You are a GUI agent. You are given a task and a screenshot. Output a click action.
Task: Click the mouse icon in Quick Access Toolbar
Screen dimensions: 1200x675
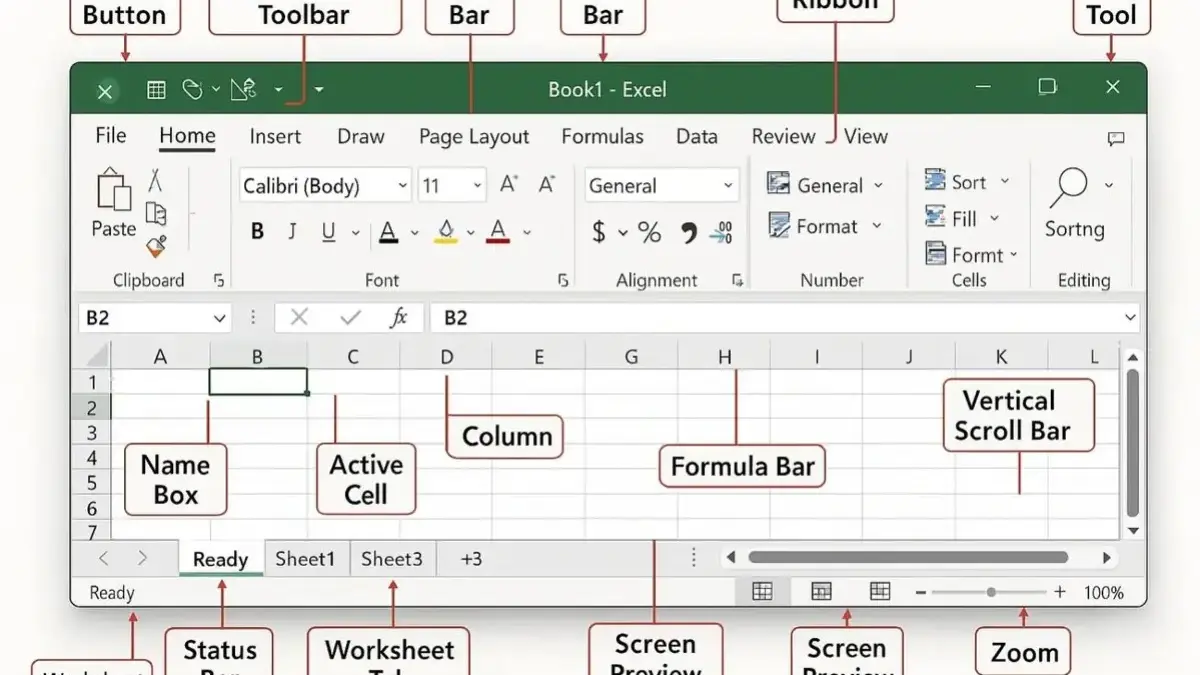(x=193, y=90)
